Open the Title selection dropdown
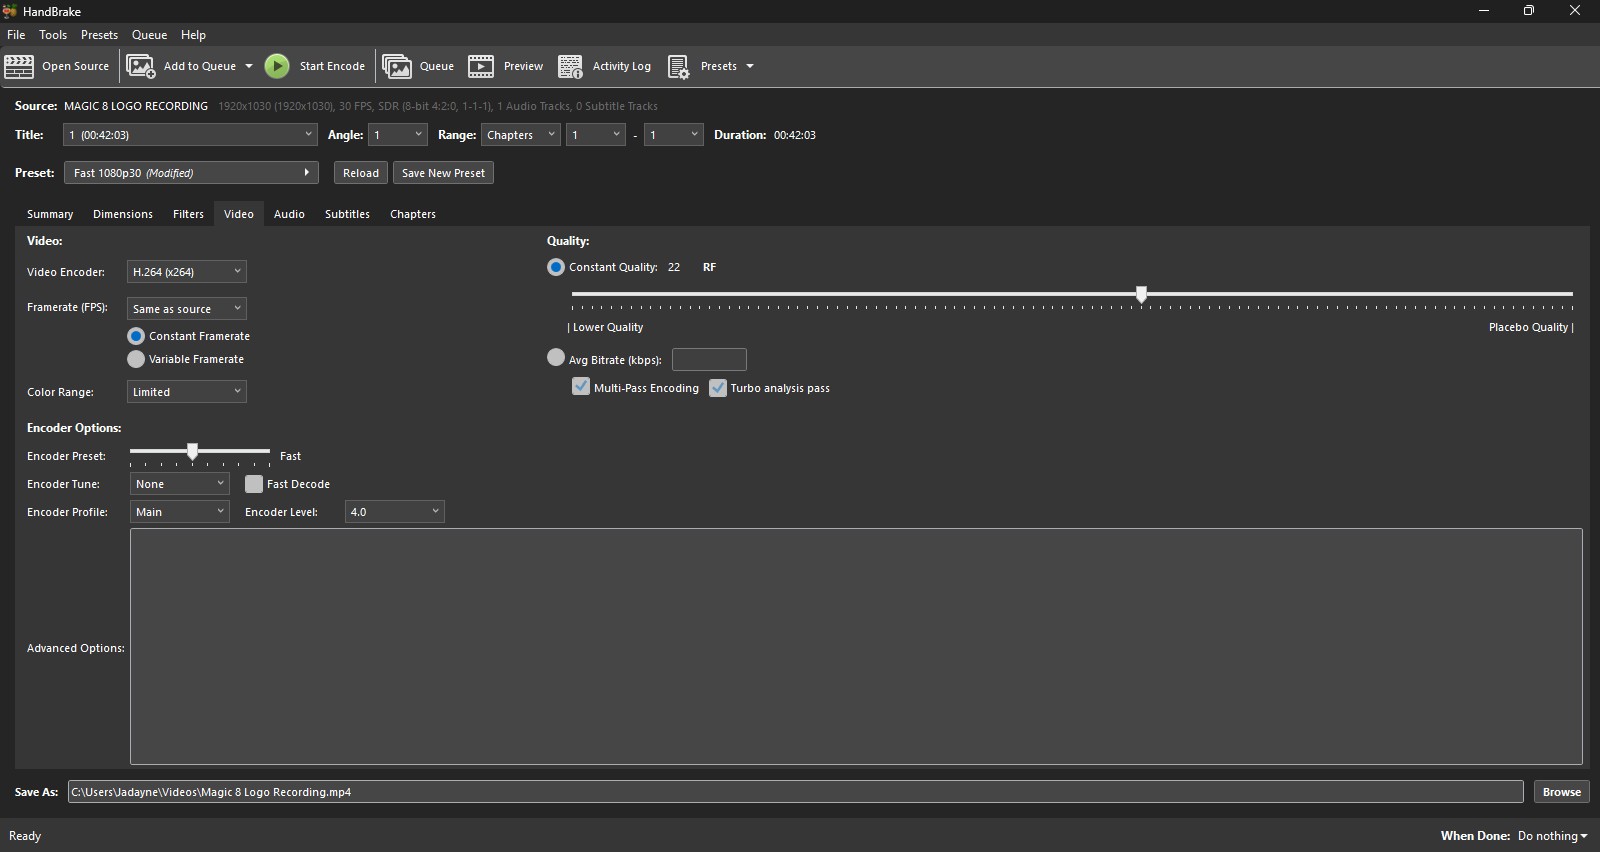Screen dimensions: 1600x852 click(190, 135)
